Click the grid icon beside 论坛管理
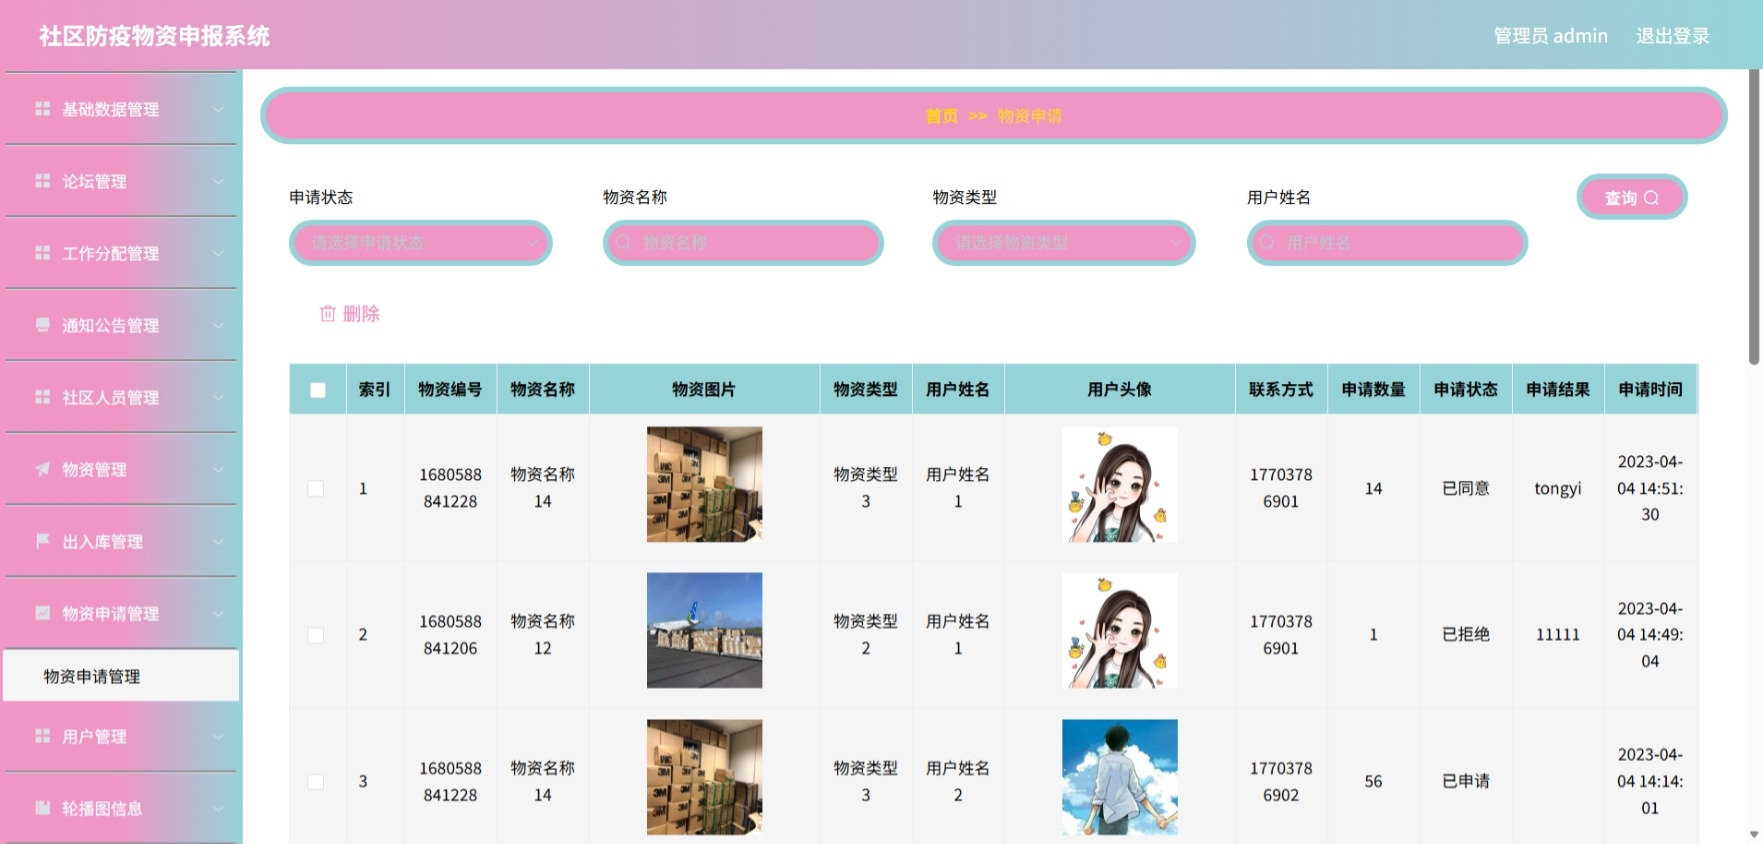 pos(42,181)
